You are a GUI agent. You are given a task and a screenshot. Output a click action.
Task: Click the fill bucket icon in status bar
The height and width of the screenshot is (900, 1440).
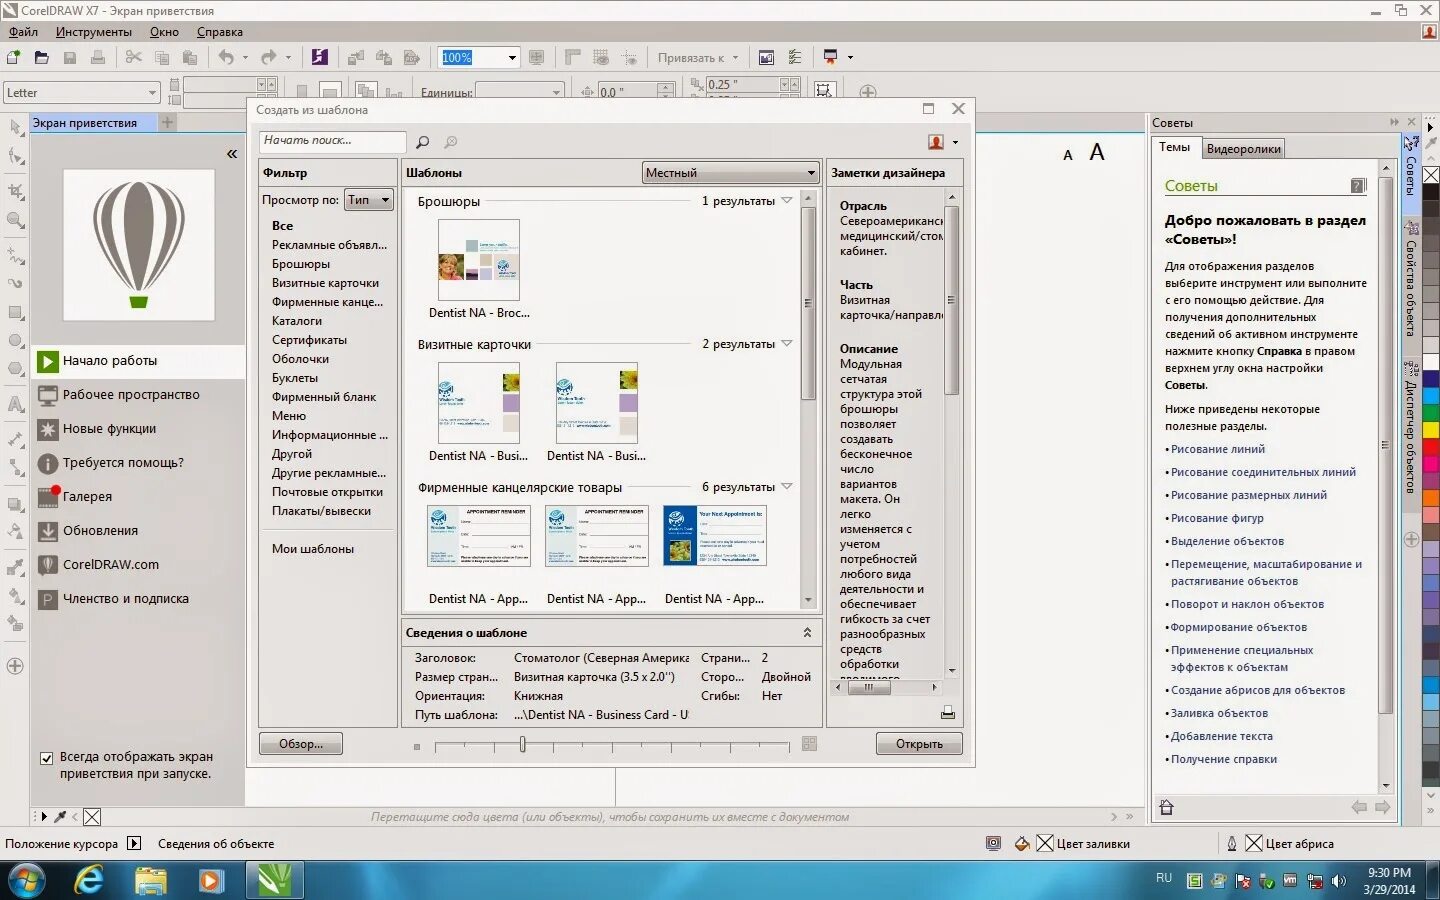(x=1022, y=844)
